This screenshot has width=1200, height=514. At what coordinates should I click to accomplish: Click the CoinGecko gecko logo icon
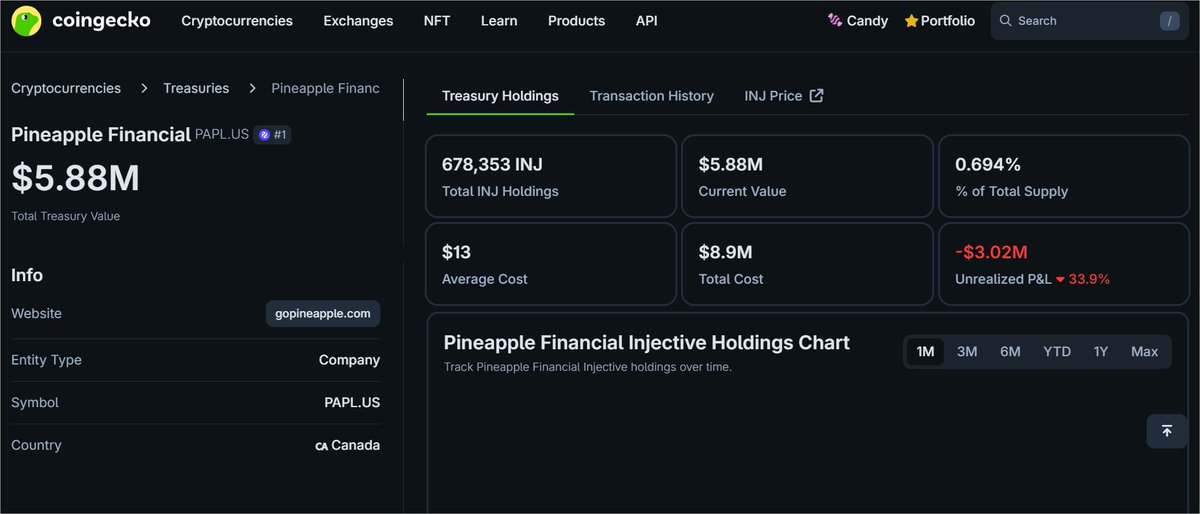tap(26, 20)
